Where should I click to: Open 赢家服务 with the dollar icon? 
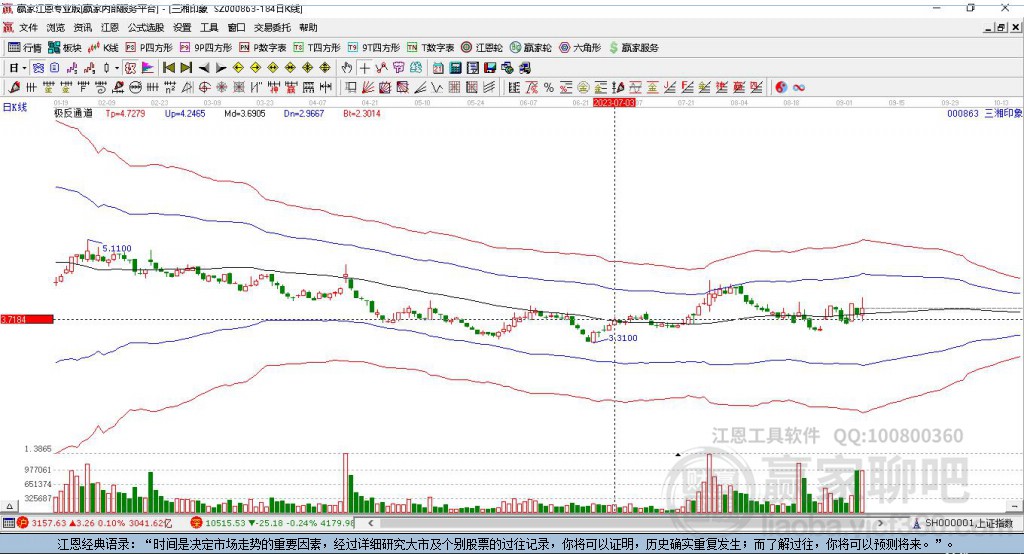click(x=633, y=48)
